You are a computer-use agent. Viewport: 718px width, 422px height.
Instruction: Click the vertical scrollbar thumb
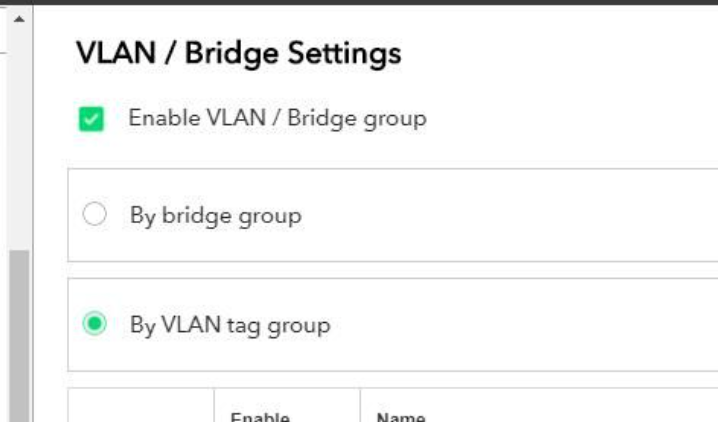pyautogui.click(x=19, y=330)
